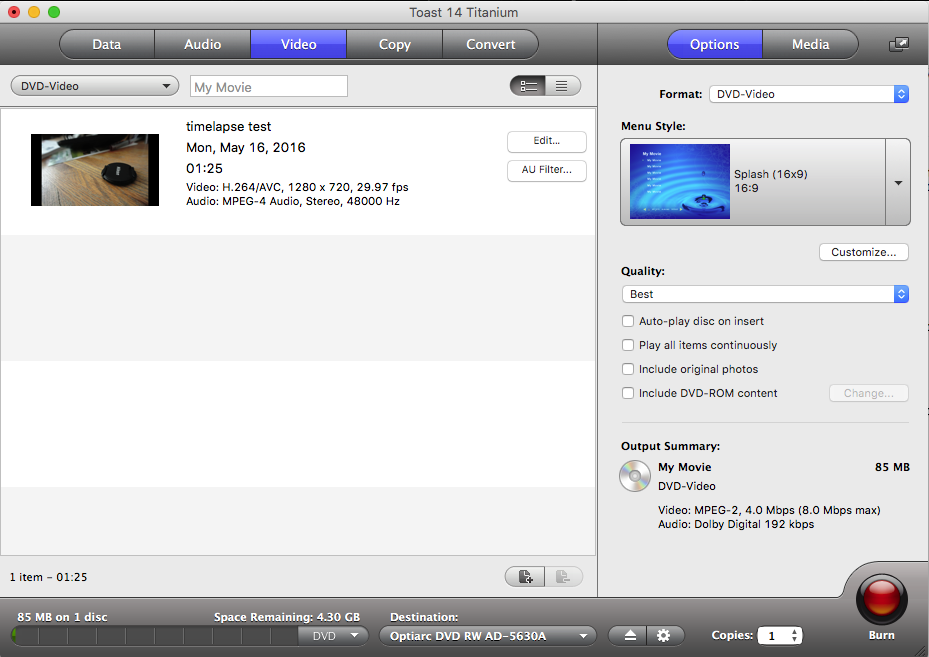The image size is (929, 657).
Task: Open recorder settings gear icon
Action: click(x=664, y=636)
